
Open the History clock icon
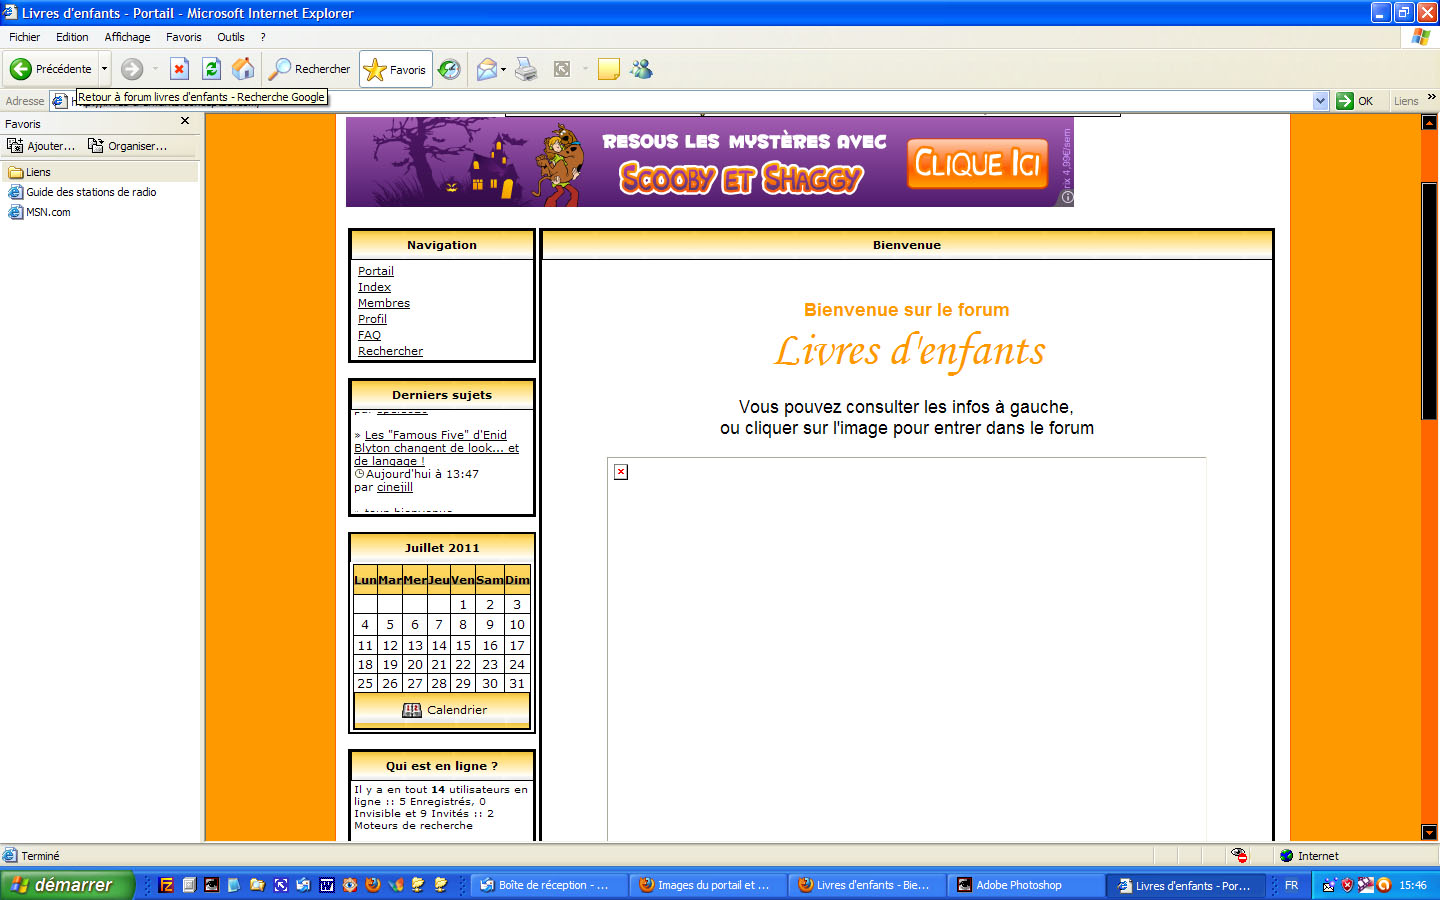(x=450, y=69)
